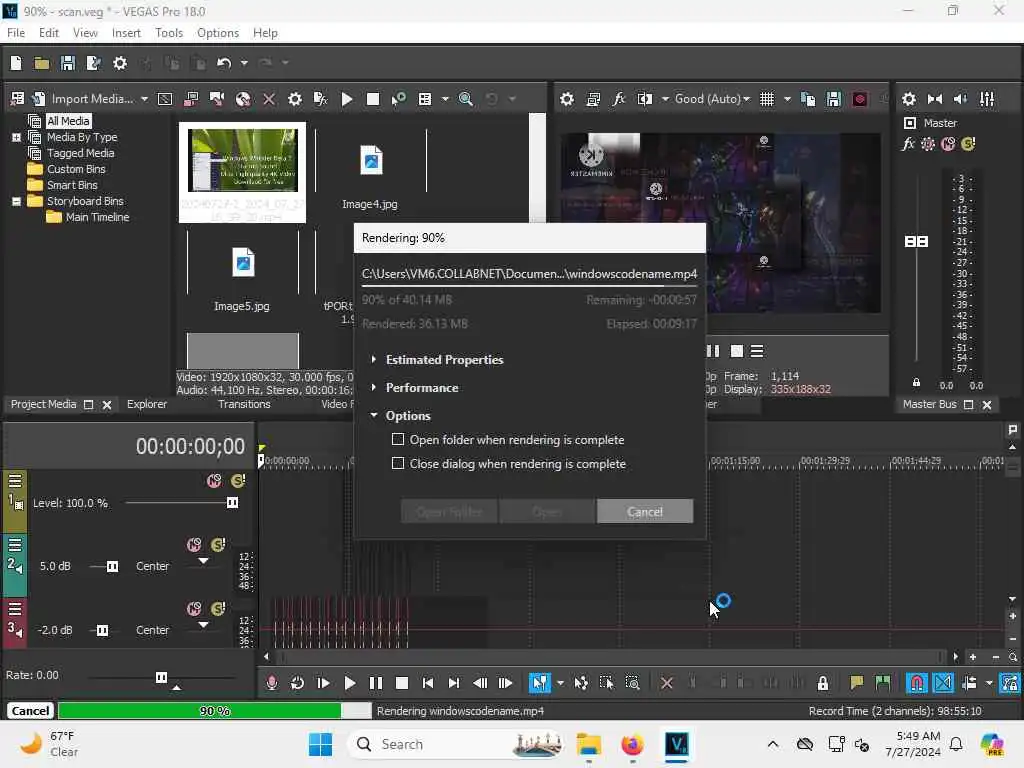Select the Image4.jpg media item

pyautogui.click(x=370, y=170)
